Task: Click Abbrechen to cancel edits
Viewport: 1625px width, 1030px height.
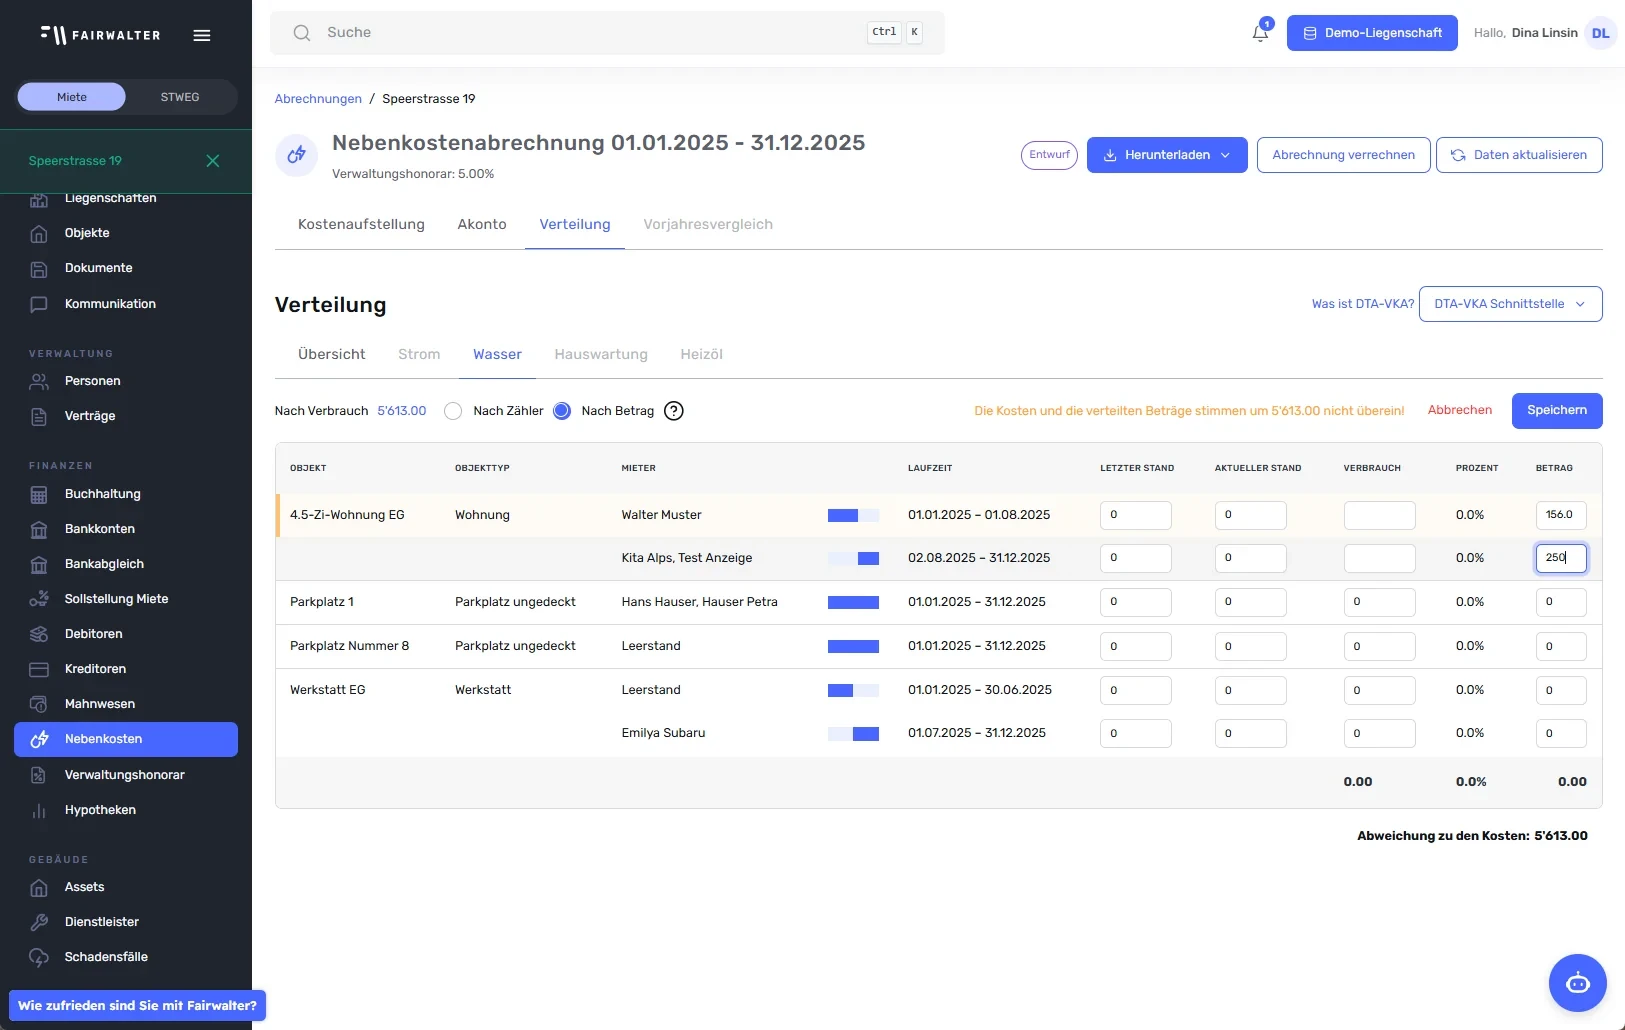Action: (1460, 411)
